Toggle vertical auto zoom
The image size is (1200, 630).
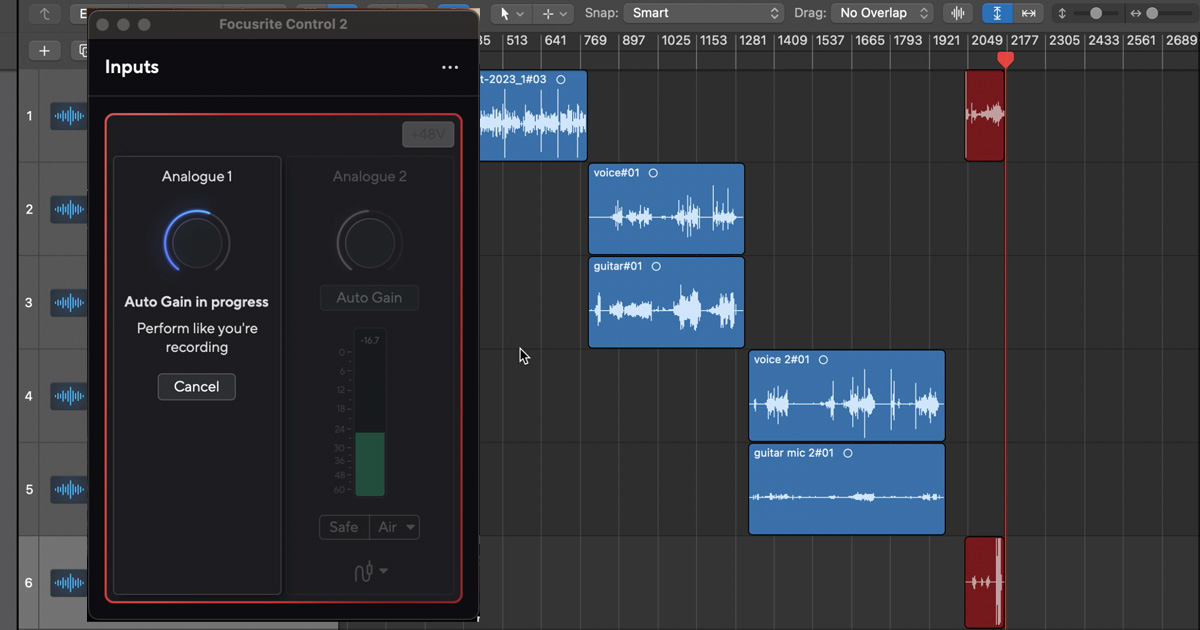click(x=997, y=13)
